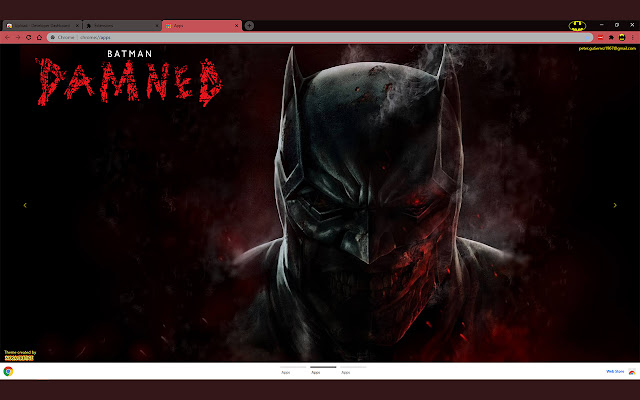Click the Chrome site info chip in address bar
640x400 pixels.
point(62,37)
